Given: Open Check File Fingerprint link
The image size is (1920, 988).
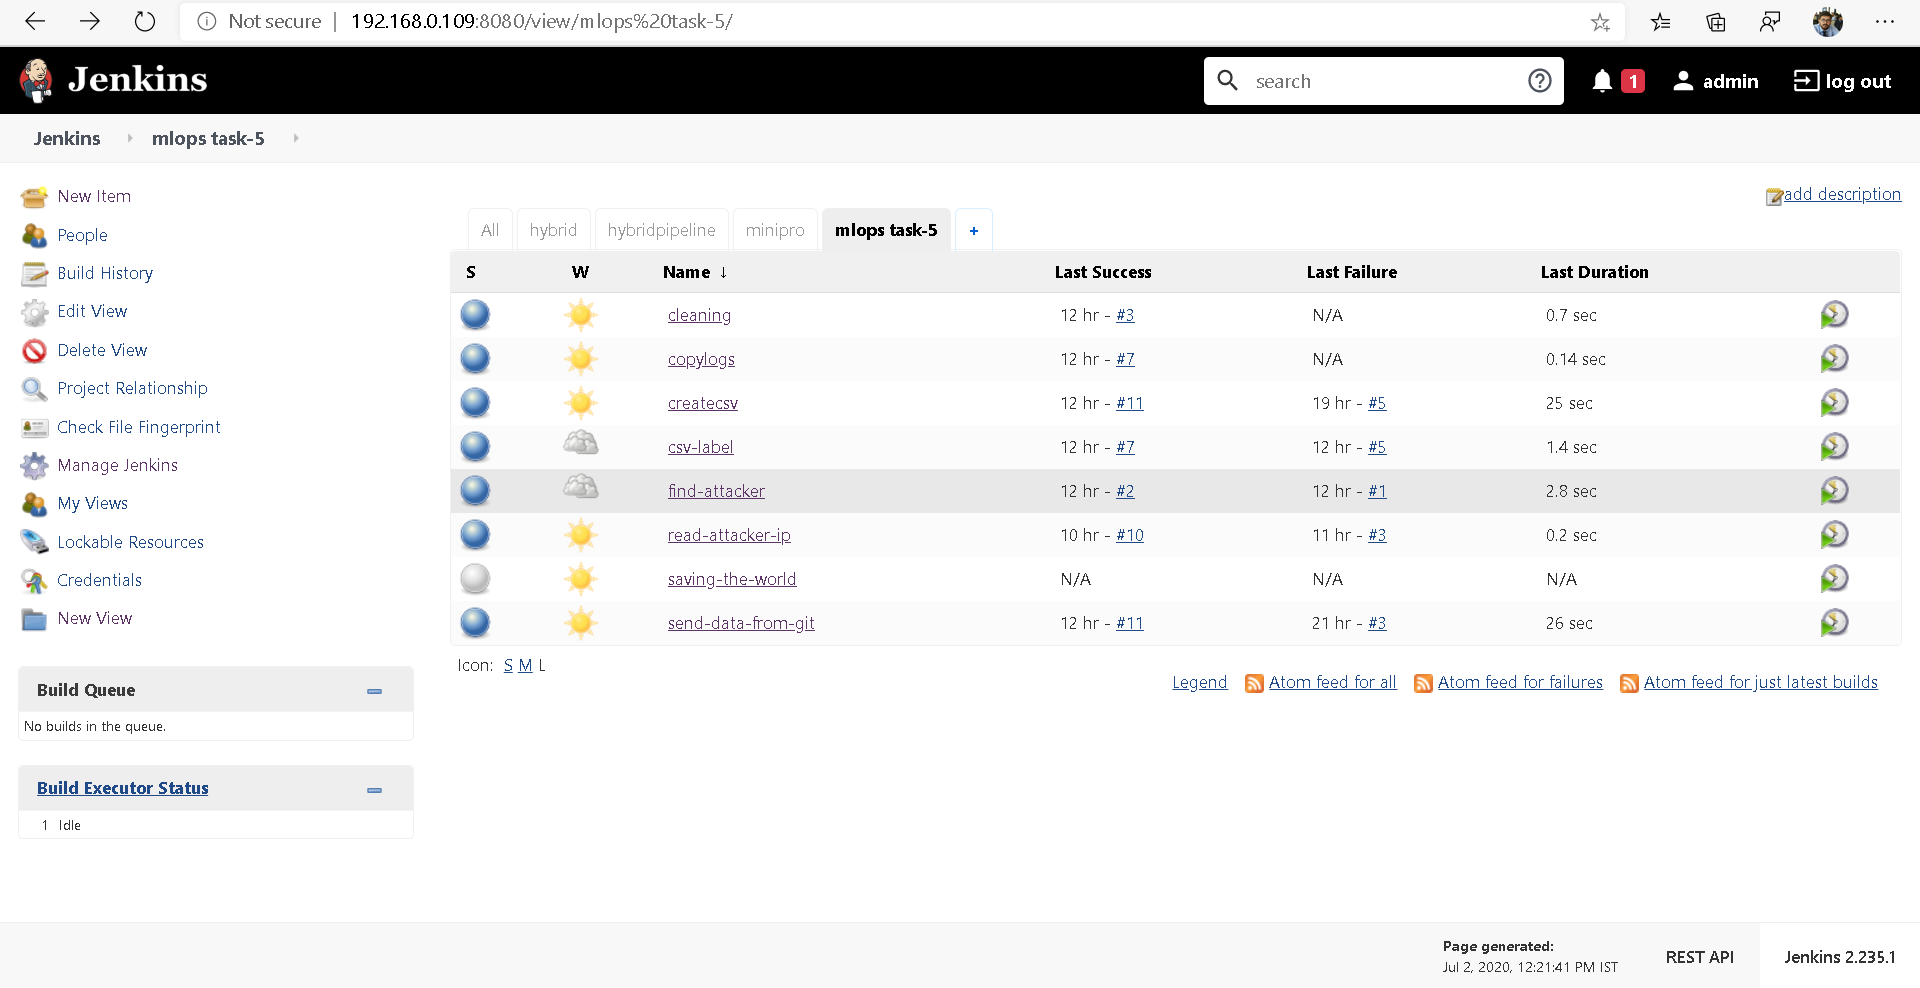Looking at the screenshot, I should [x=139, y=427].
